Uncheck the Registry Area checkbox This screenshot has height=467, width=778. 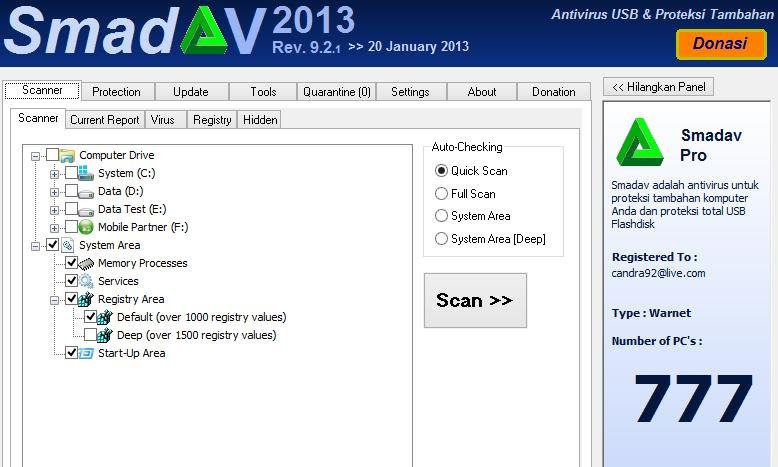coord(71,298)
